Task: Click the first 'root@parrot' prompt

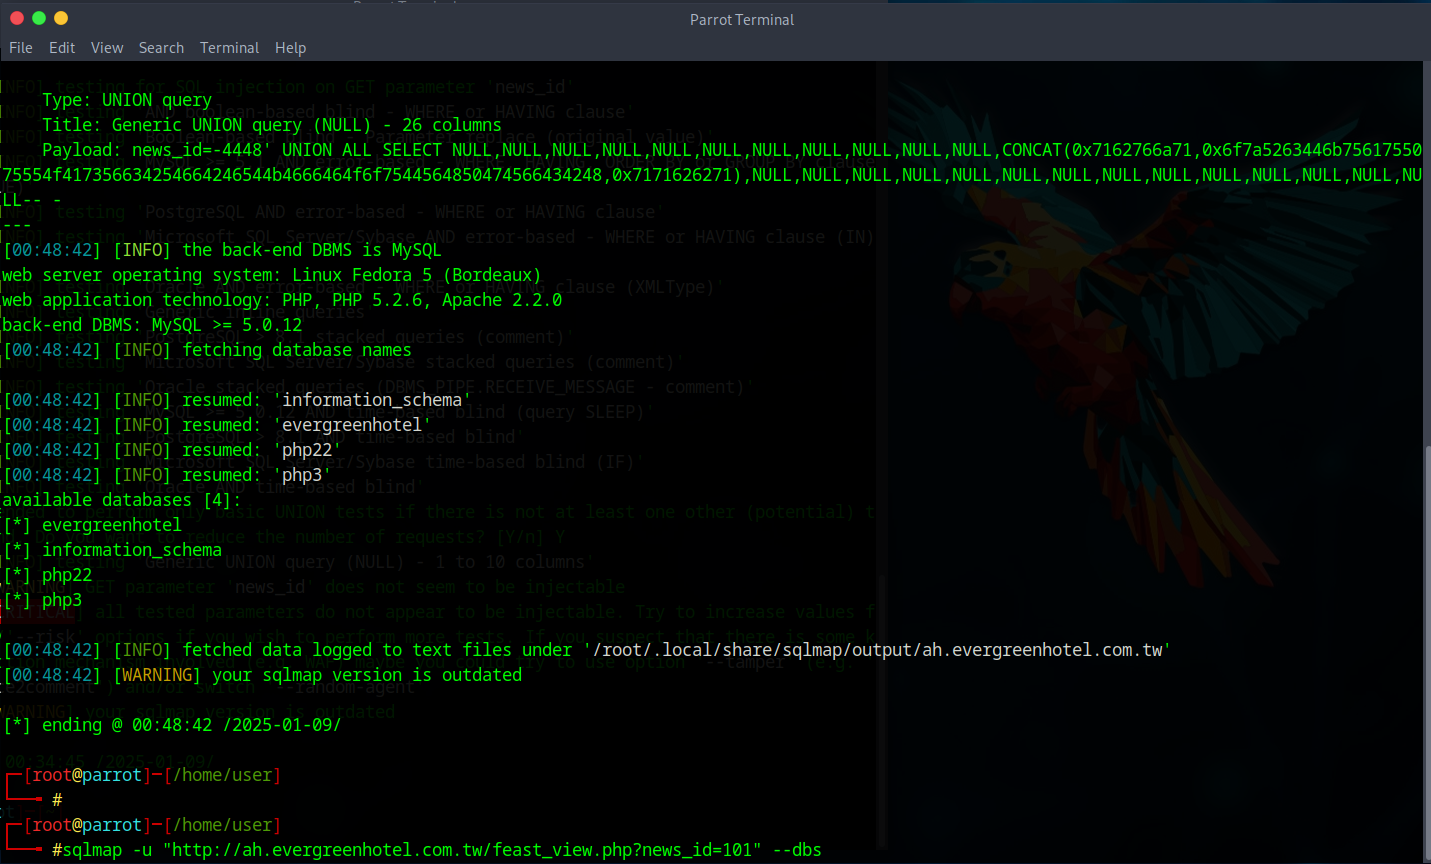Action: [x=87, y=775]
